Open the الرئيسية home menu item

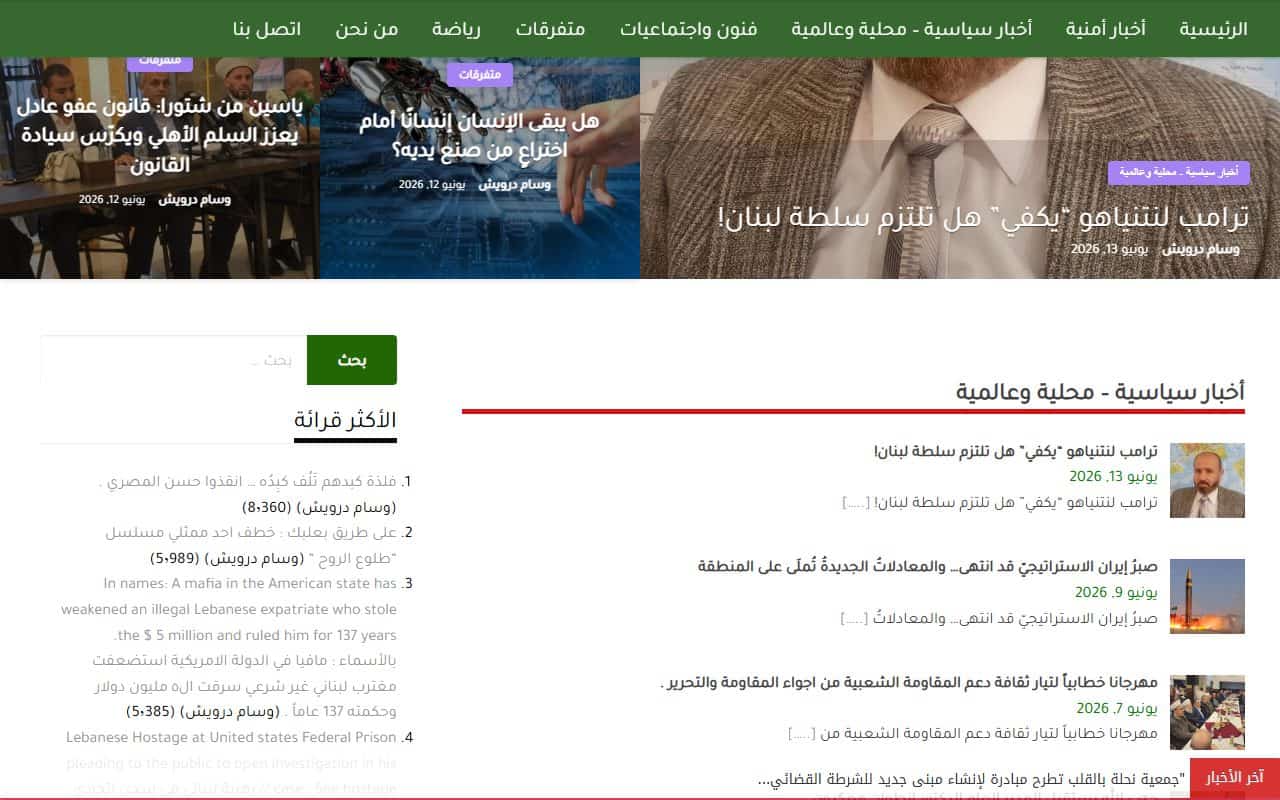[1213, 29]
